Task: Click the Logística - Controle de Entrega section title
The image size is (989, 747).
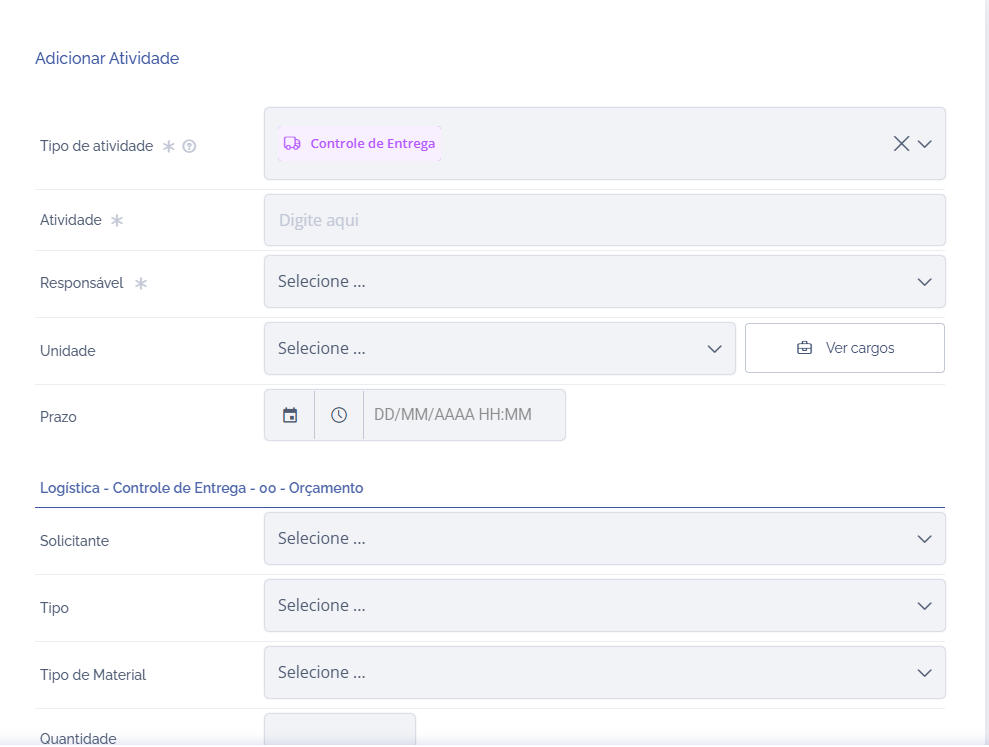Action: coord(201,488)
